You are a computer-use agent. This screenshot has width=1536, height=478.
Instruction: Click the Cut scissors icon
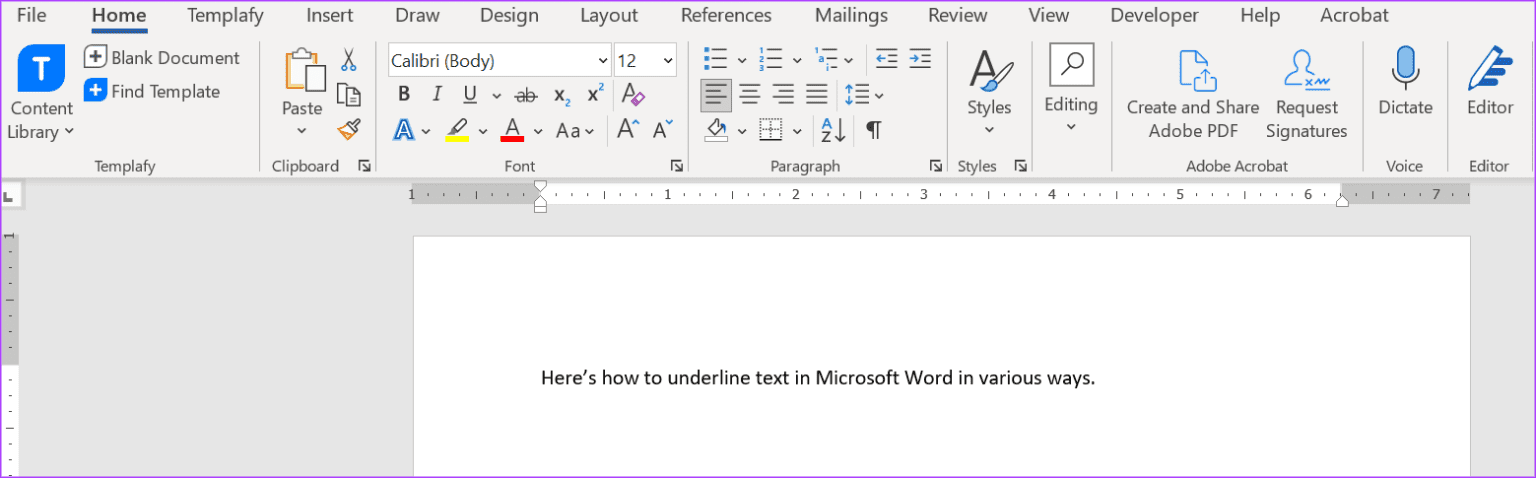(x=348, y=60)
